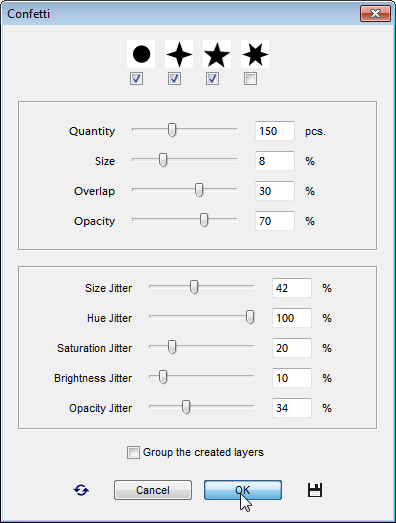This screenshot has width=396, height=523.
Task: Click the Opacity slider handle
Action: (204, 220)
